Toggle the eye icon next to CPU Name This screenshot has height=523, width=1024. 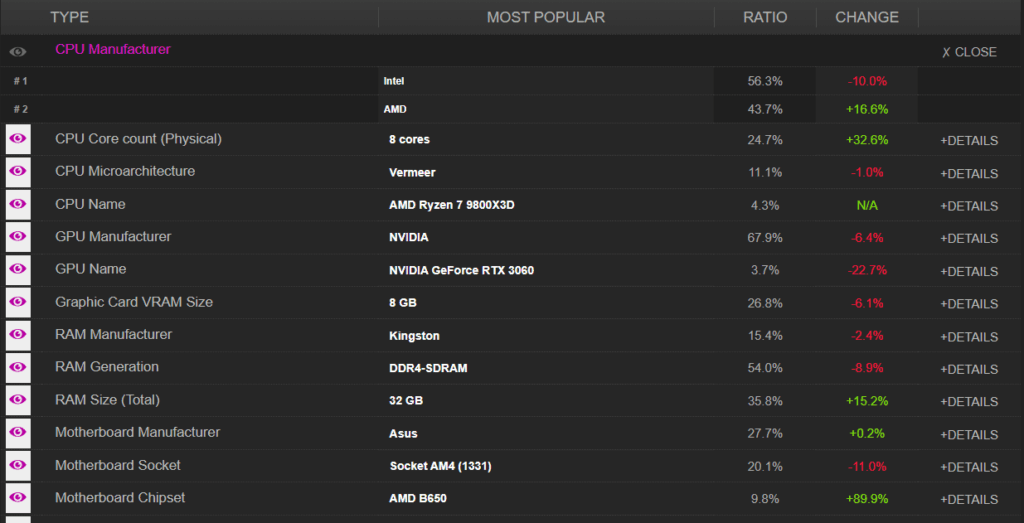[x=18, y=204]
